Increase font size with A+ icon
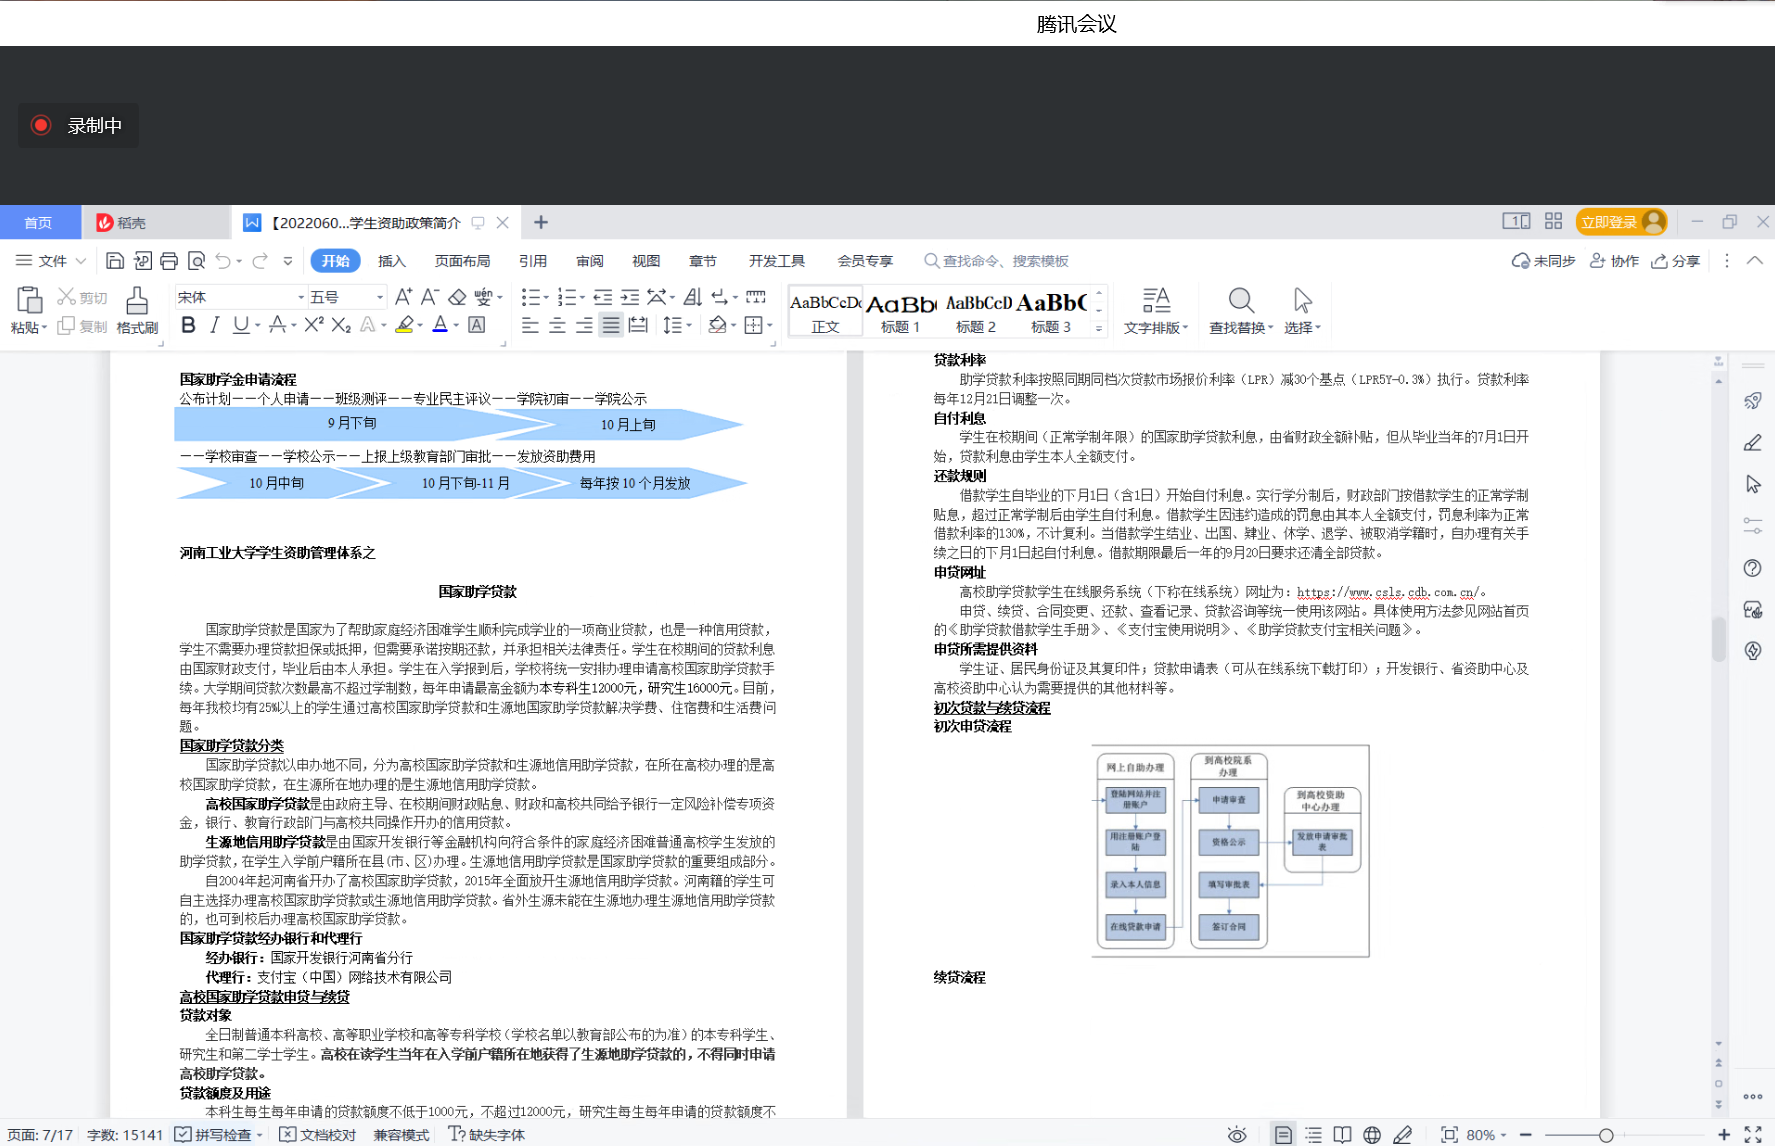The width and height of the screenshot is (1775, 1146). 403,297
